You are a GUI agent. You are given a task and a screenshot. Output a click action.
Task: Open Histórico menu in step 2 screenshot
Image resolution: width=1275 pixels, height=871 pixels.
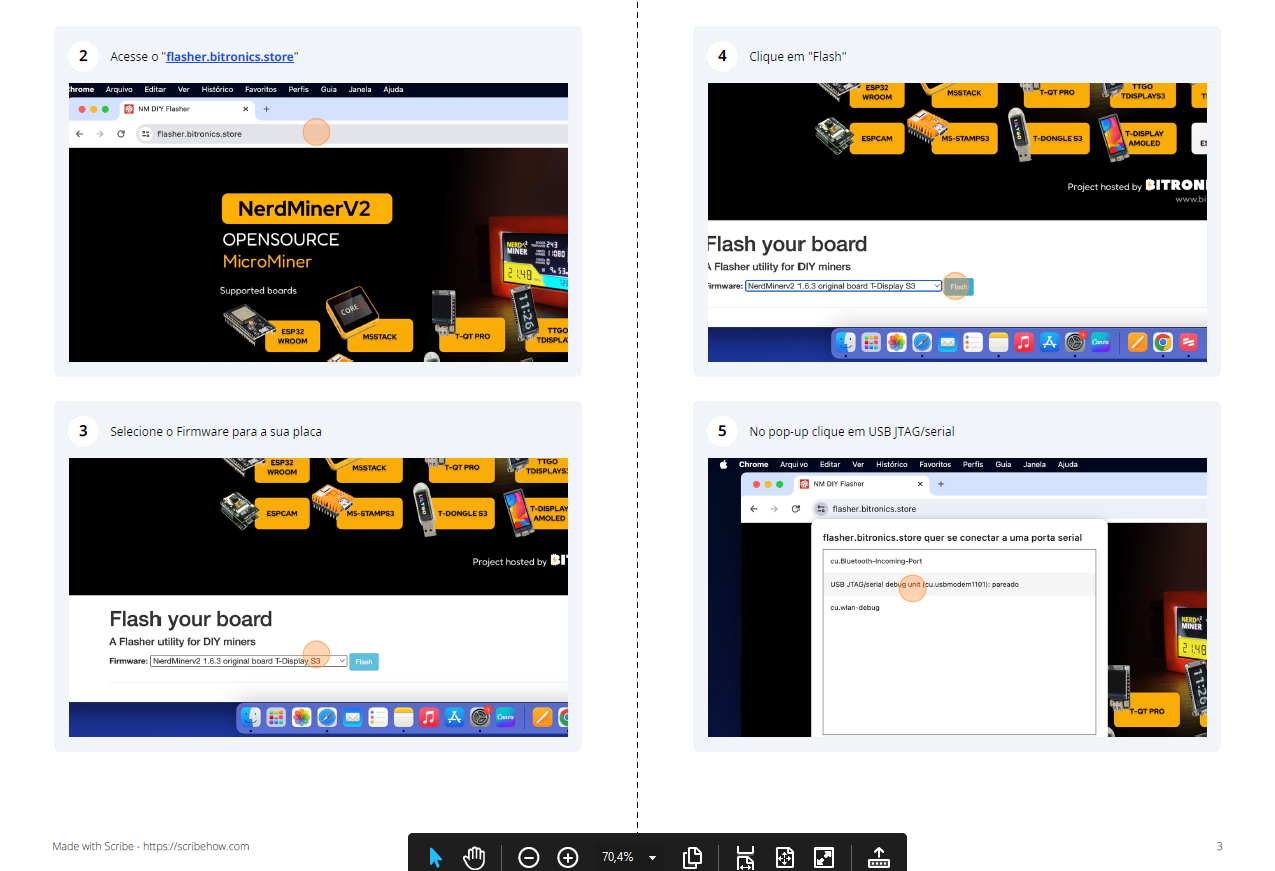(x=217, y=89)
